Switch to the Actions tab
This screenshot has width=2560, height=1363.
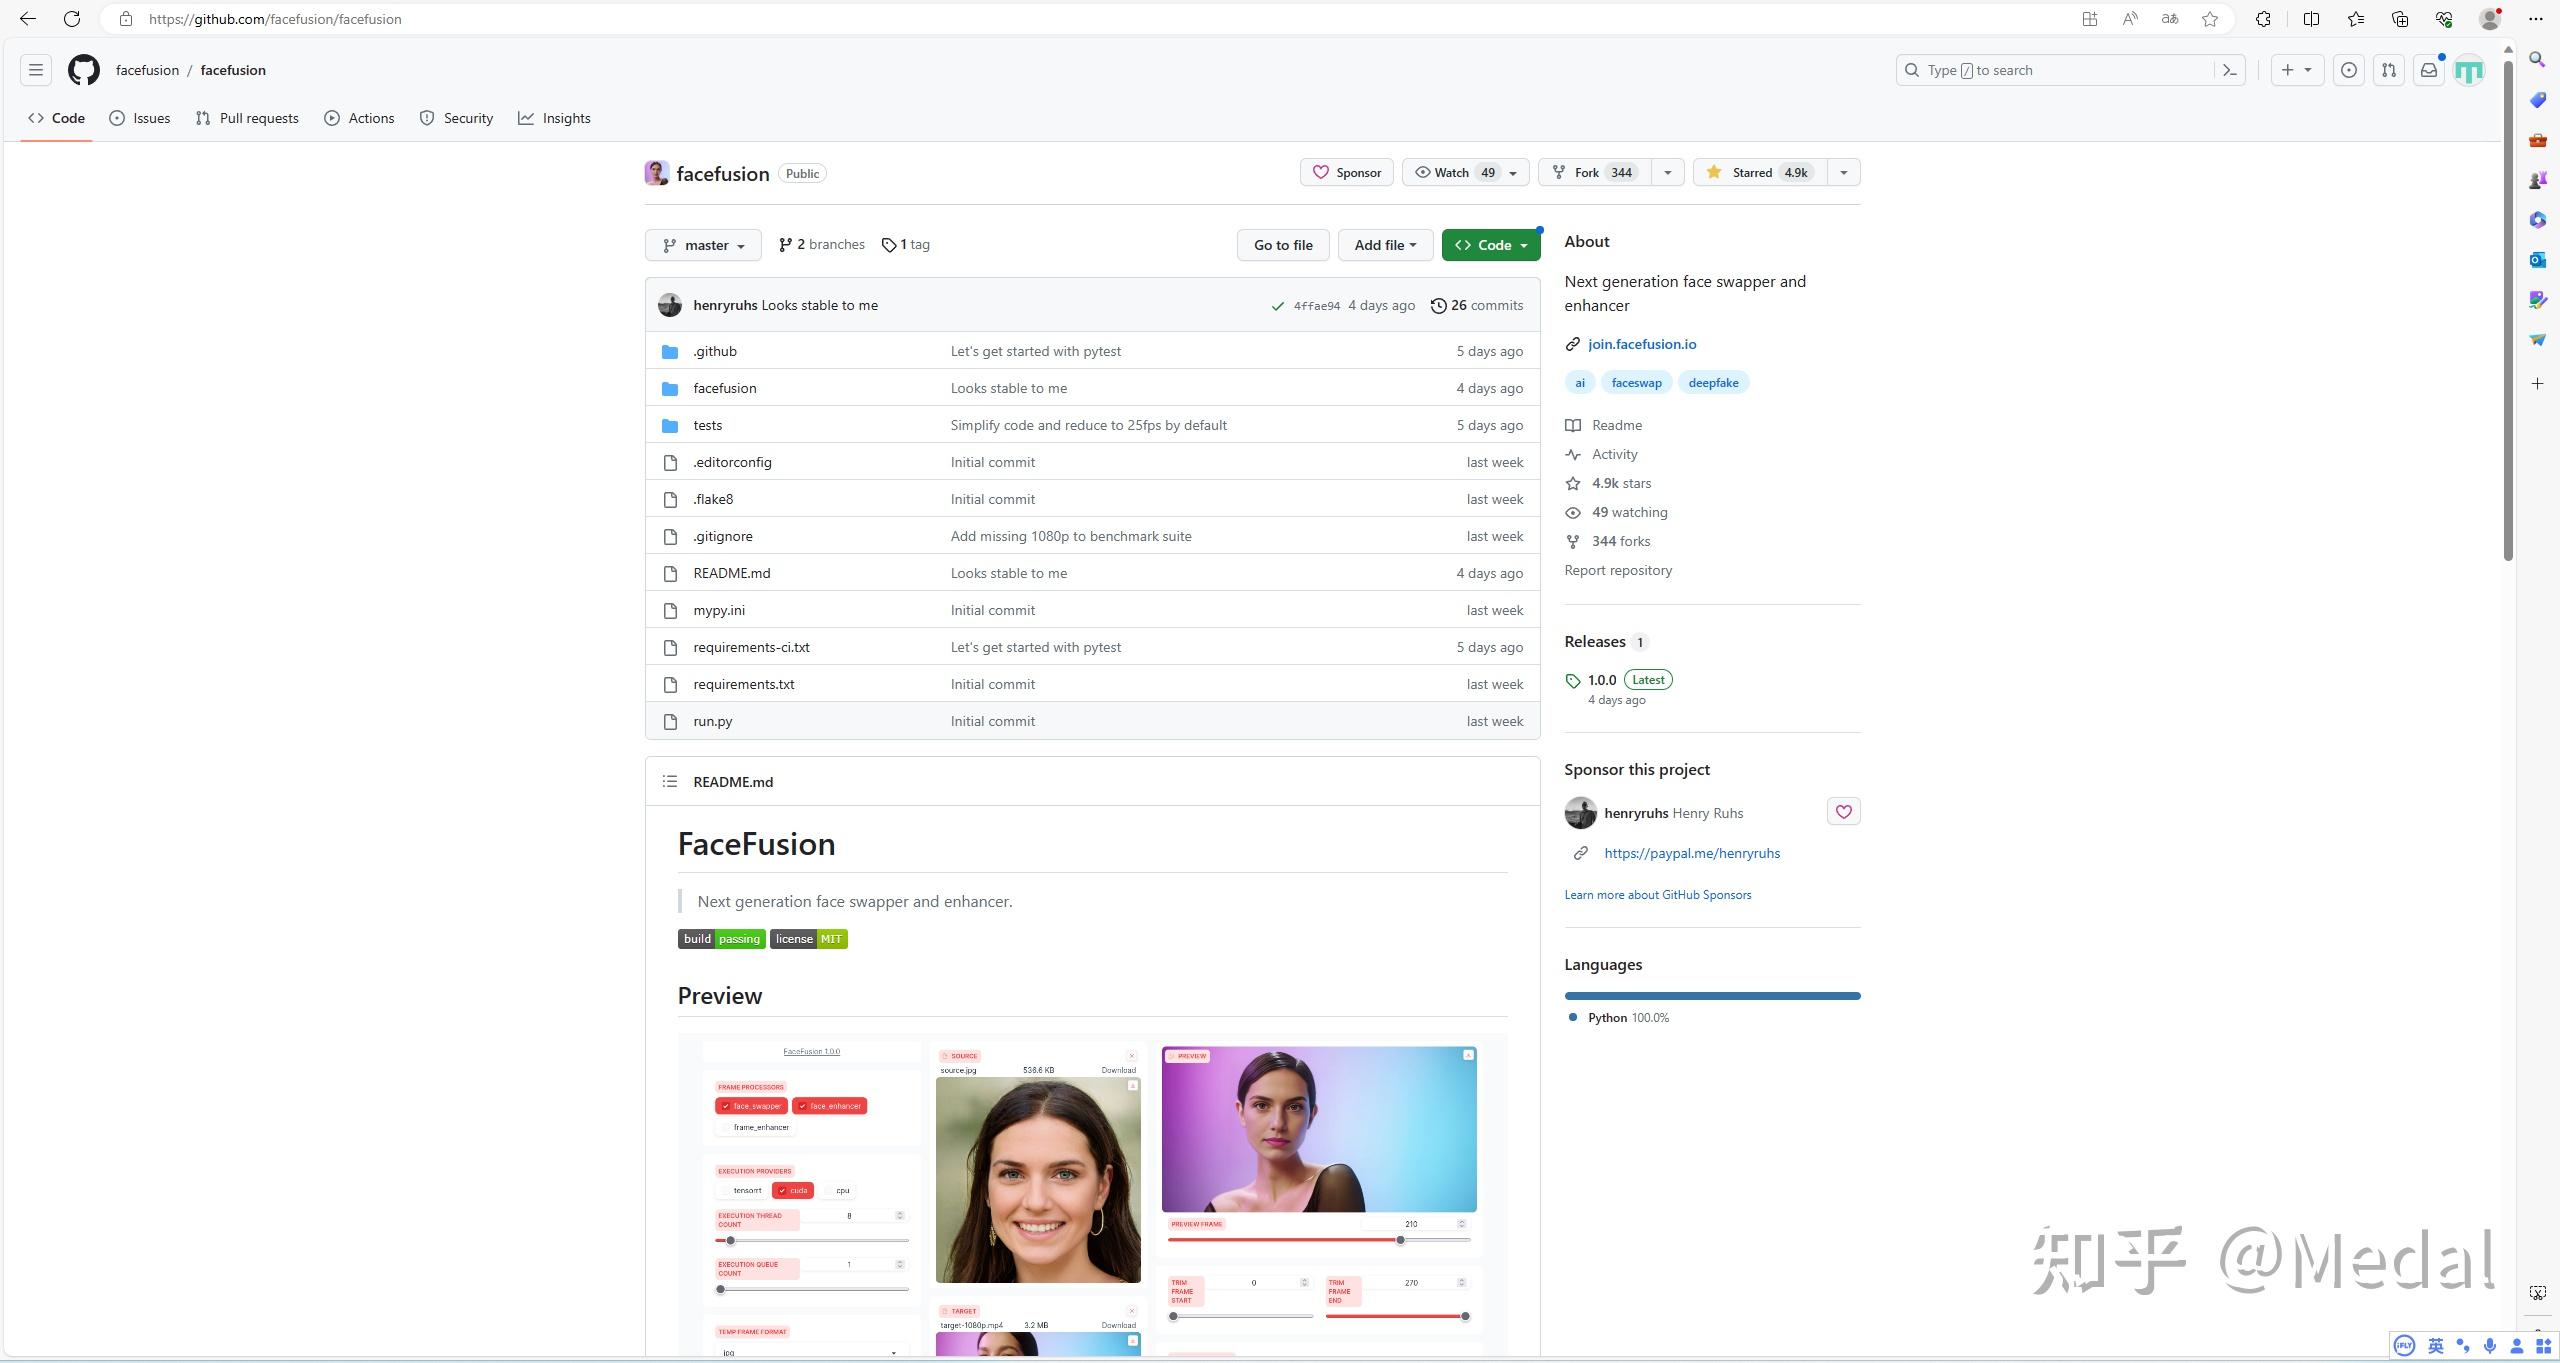359,118
